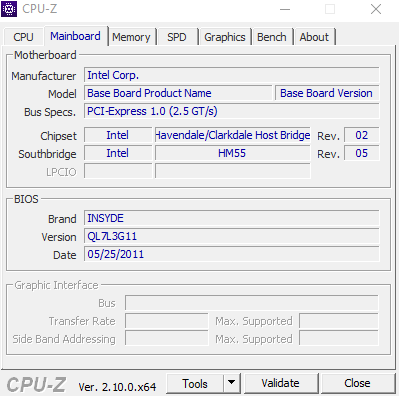Click the empty LPCIO vendor field
This screenshot has height=396, width=399.
(x=118, y=171)
